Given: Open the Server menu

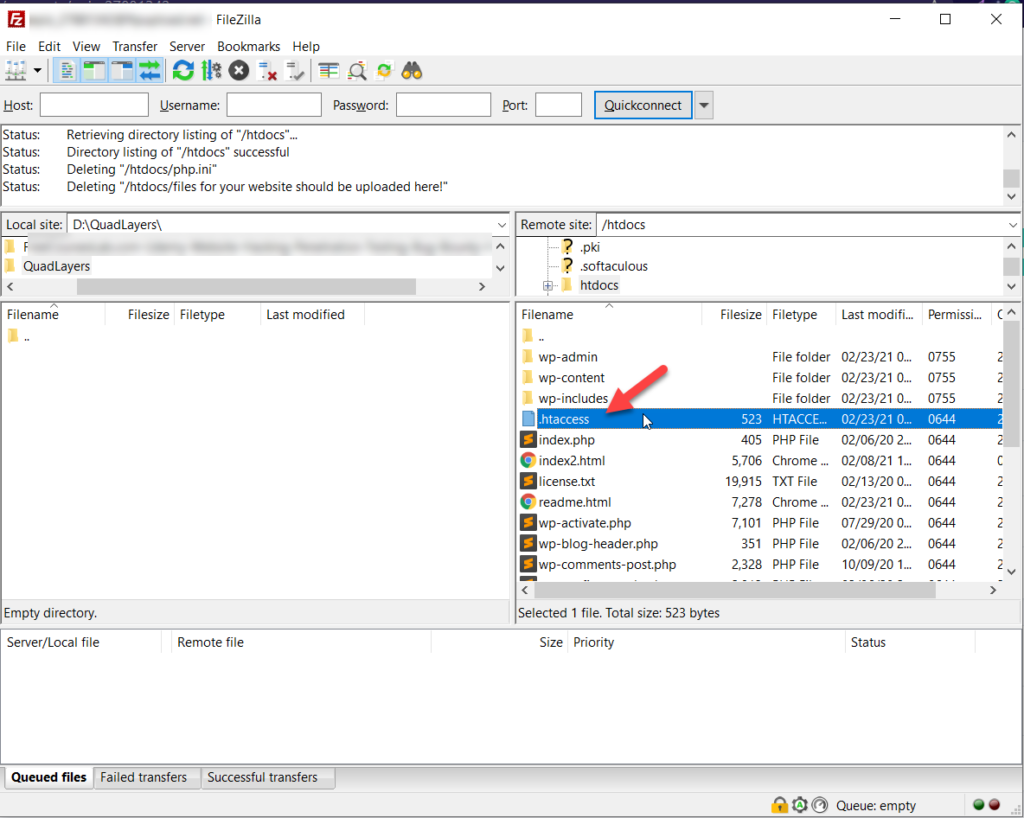Looking at the screenshot, I should point(187,46).
